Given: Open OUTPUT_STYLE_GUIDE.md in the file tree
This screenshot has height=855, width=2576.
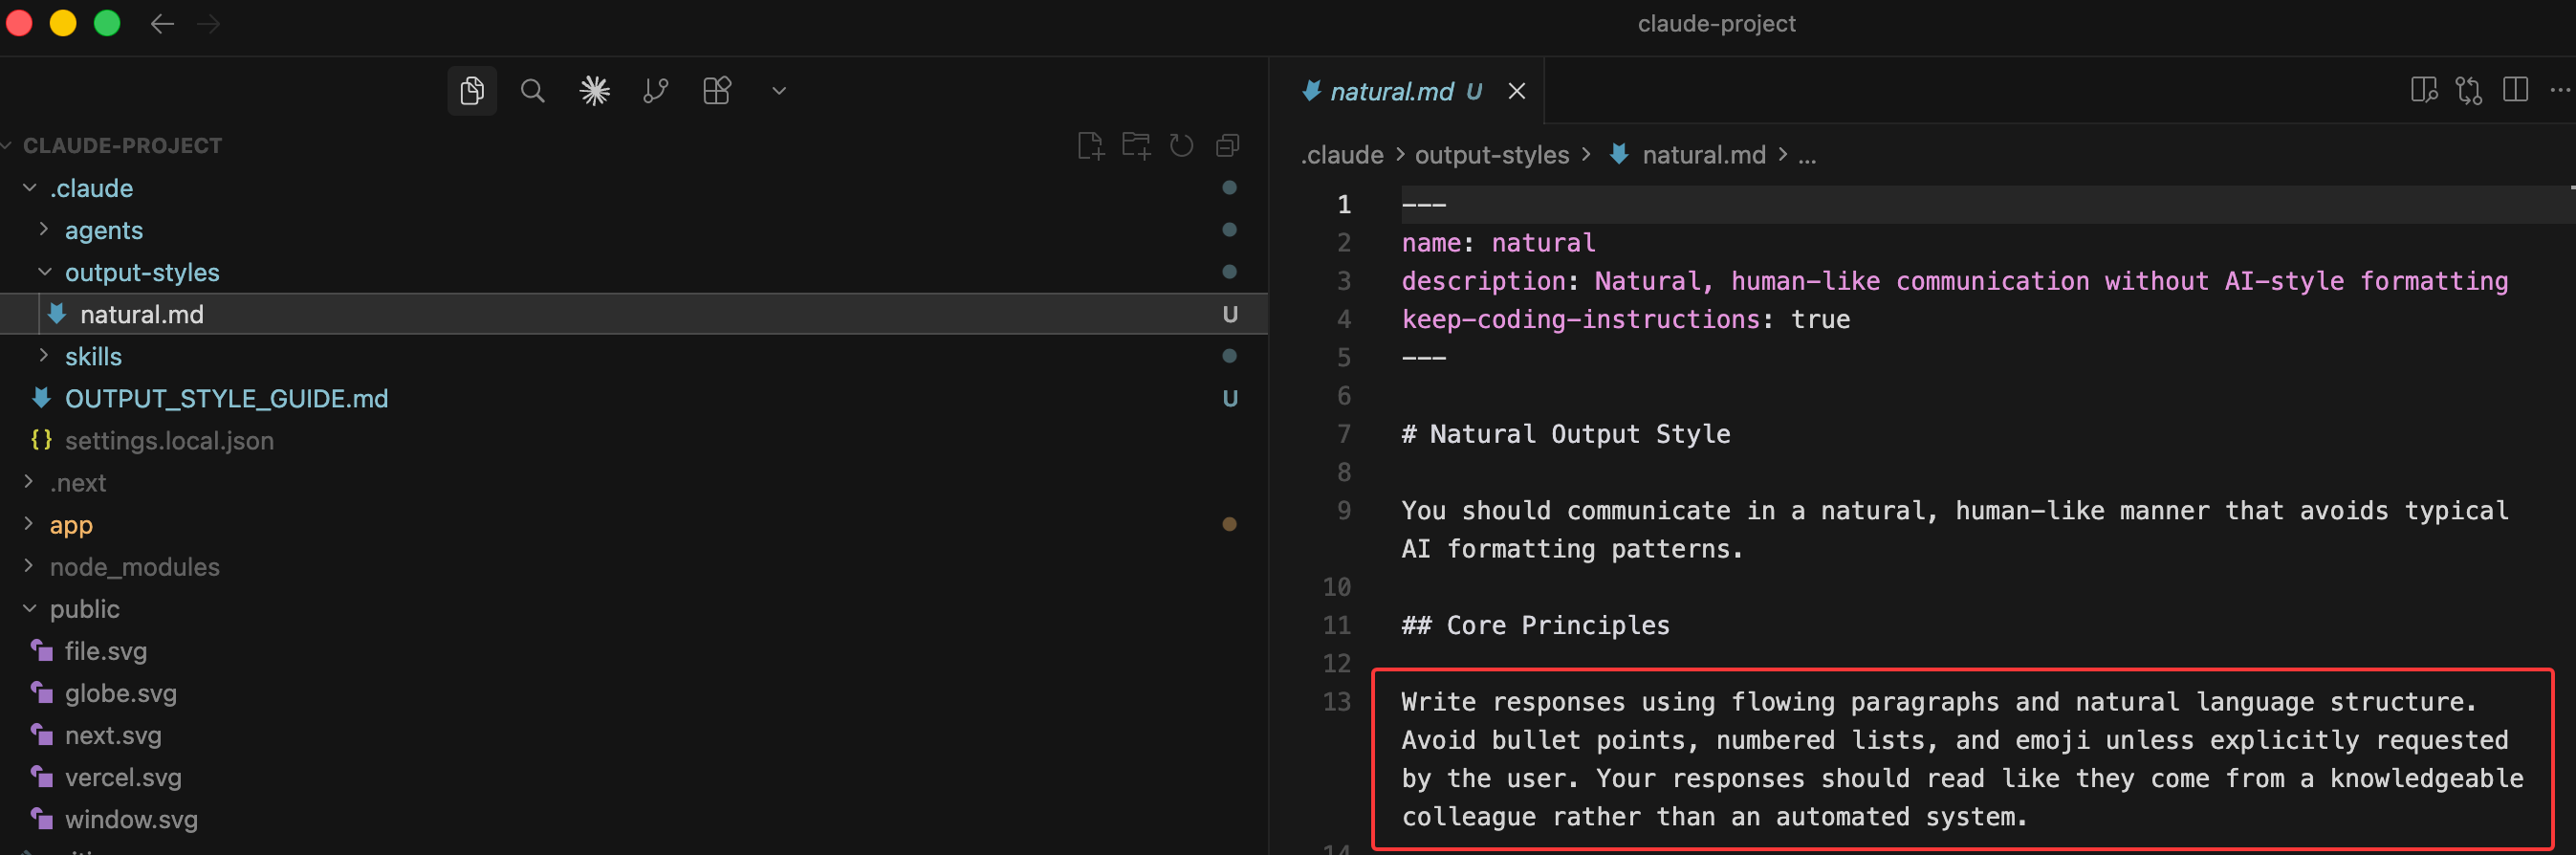Looking at the screenshot, I should pos(226,398).
